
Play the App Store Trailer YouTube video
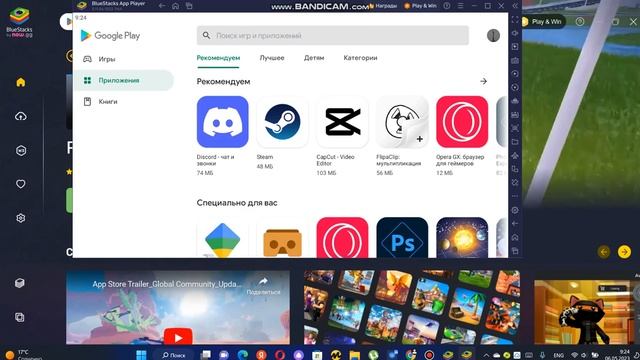(x=178, y=337)
